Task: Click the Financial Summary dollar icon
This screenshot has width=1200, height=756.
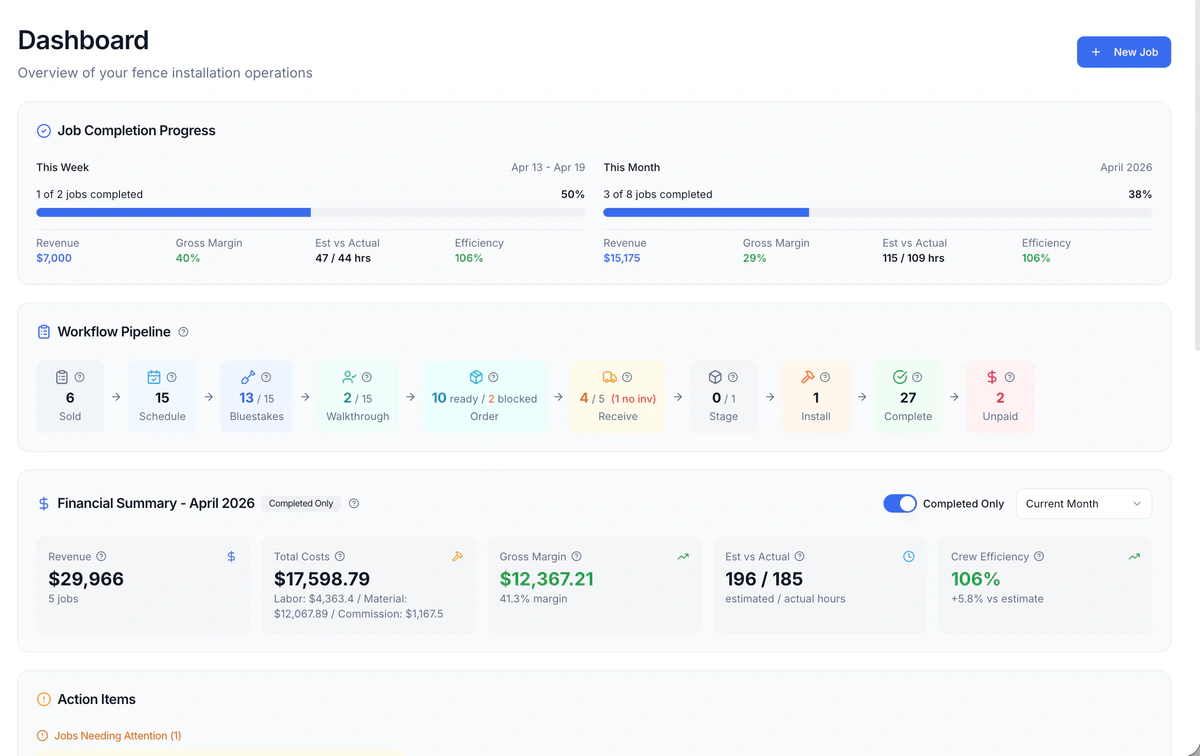Action: (44, 504)
